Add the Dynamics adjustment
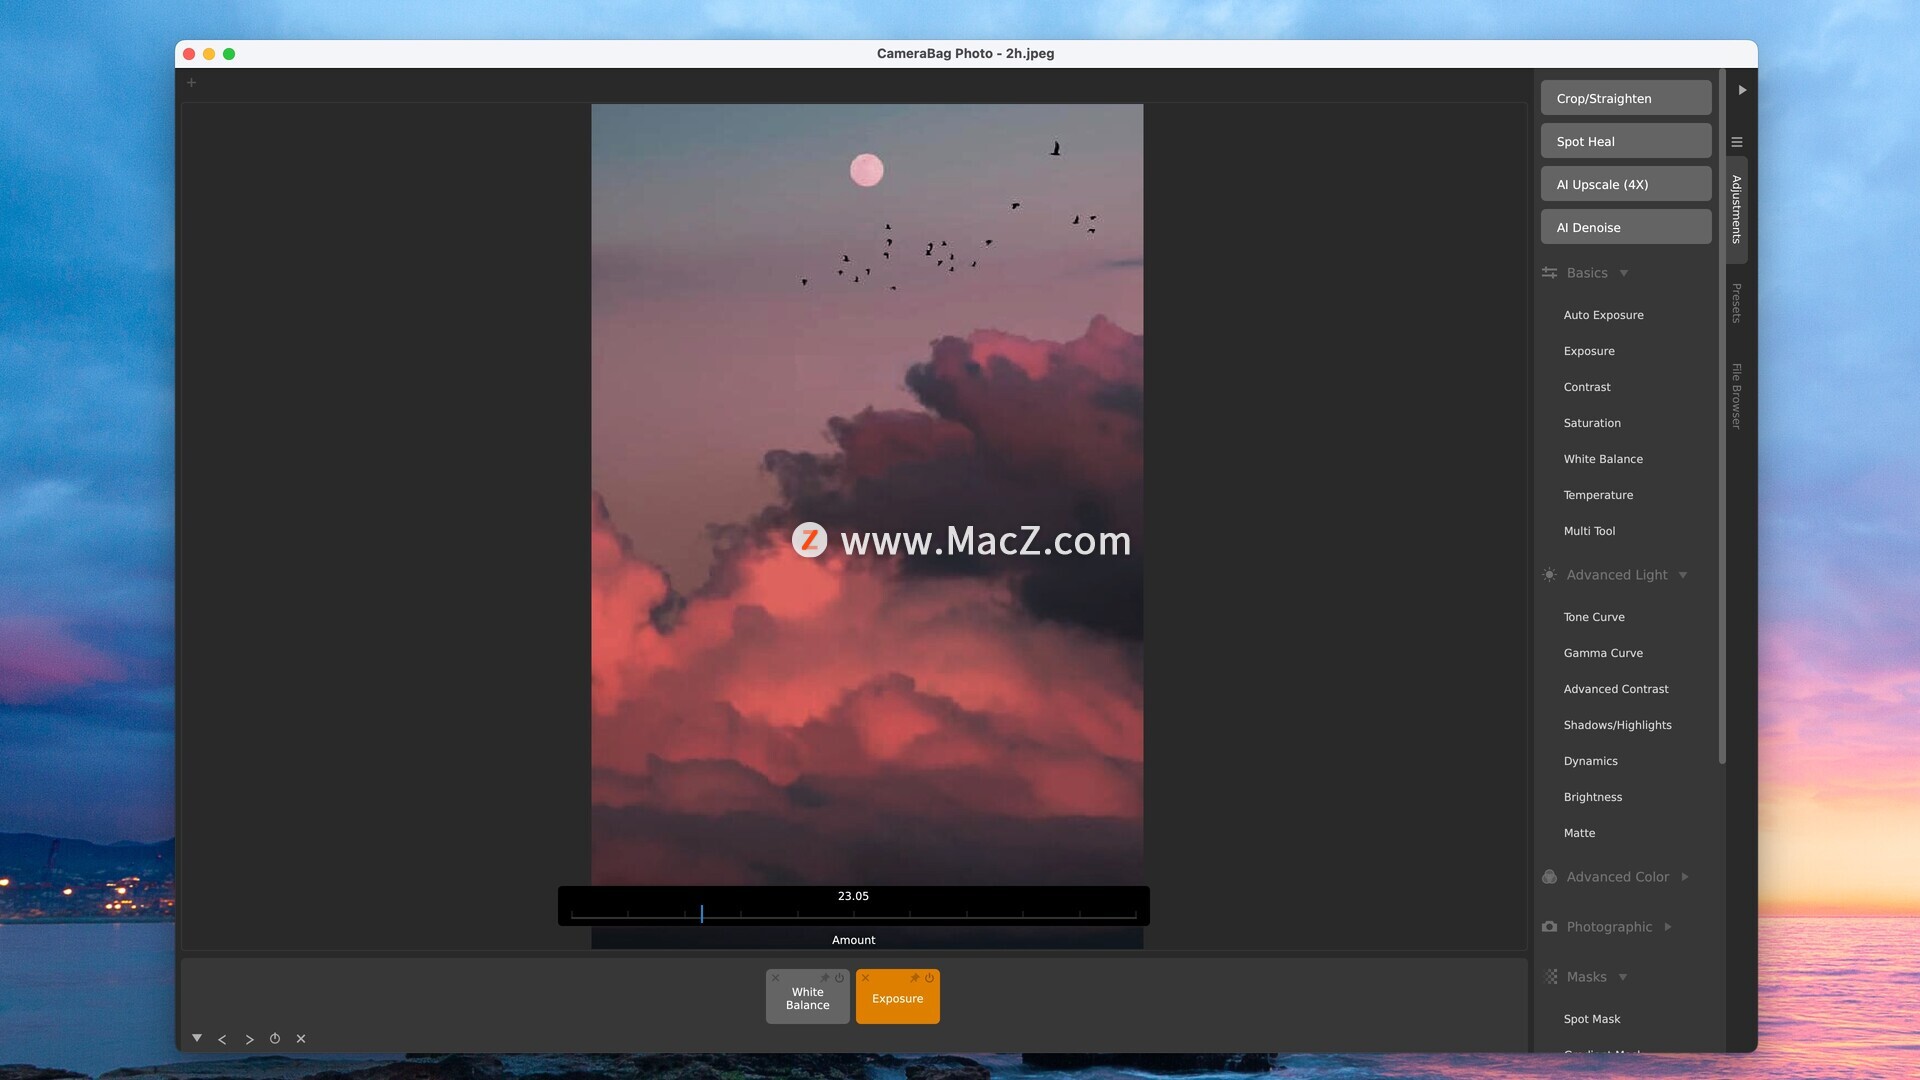The height and width of the screenshot is (1080, 1920). tap(1590, 761)
